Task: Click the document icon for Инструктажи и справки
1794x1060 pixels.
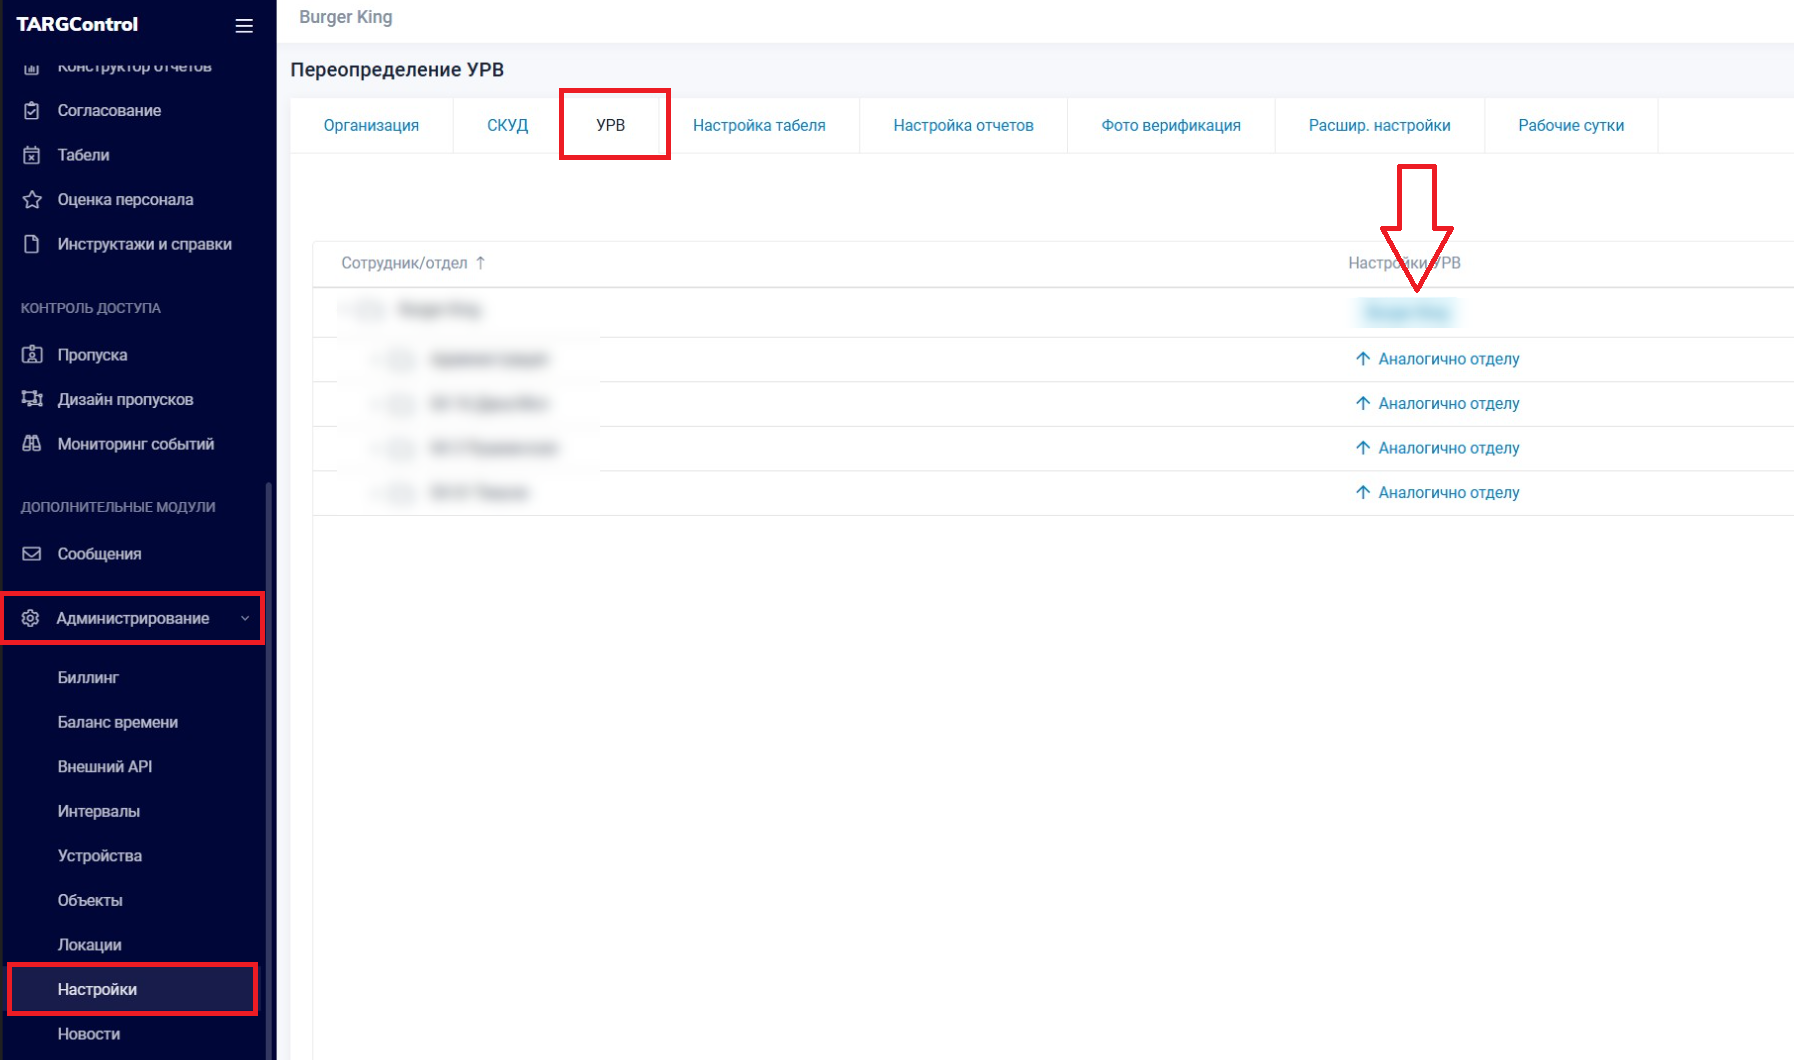Action: tap(32, 244)
